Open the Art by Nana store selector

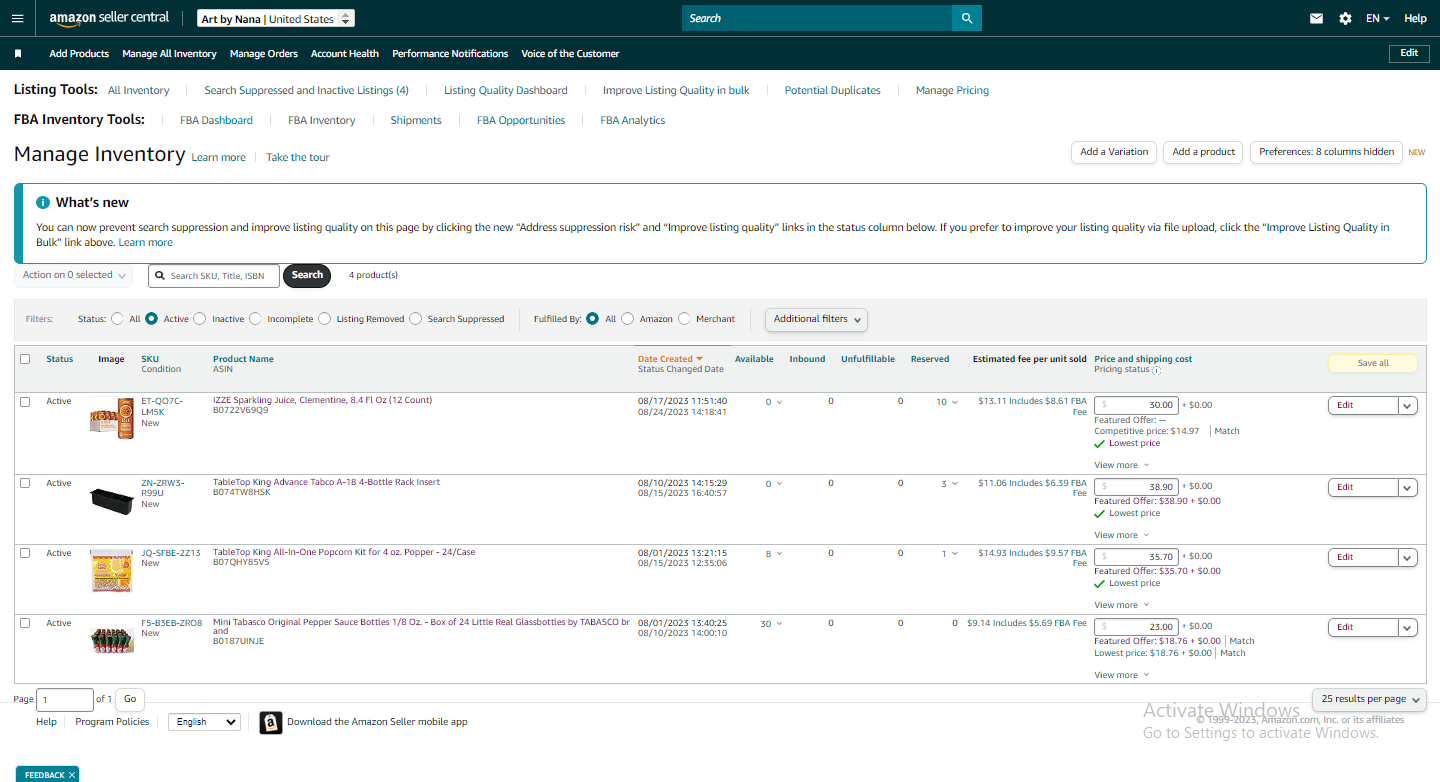coord(276,19)
